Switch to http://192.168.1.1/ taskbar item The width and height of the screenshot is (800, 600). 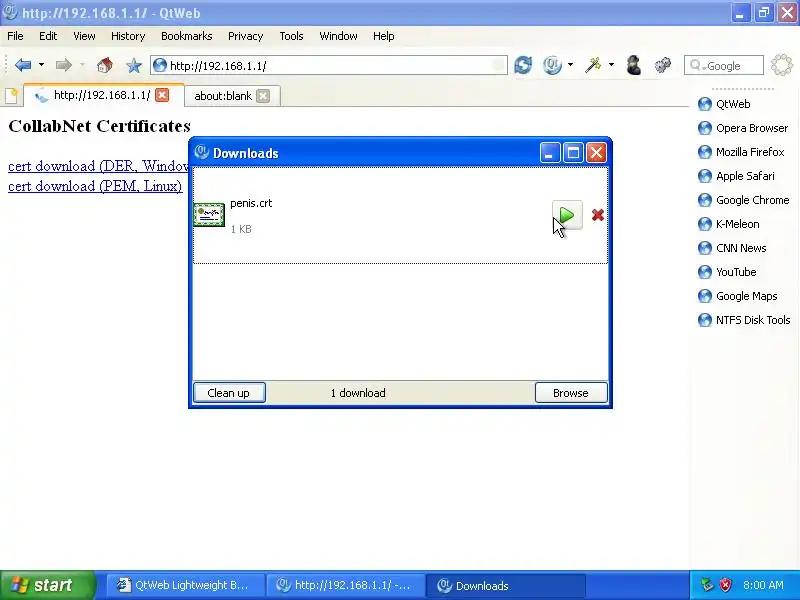(345, 585)
